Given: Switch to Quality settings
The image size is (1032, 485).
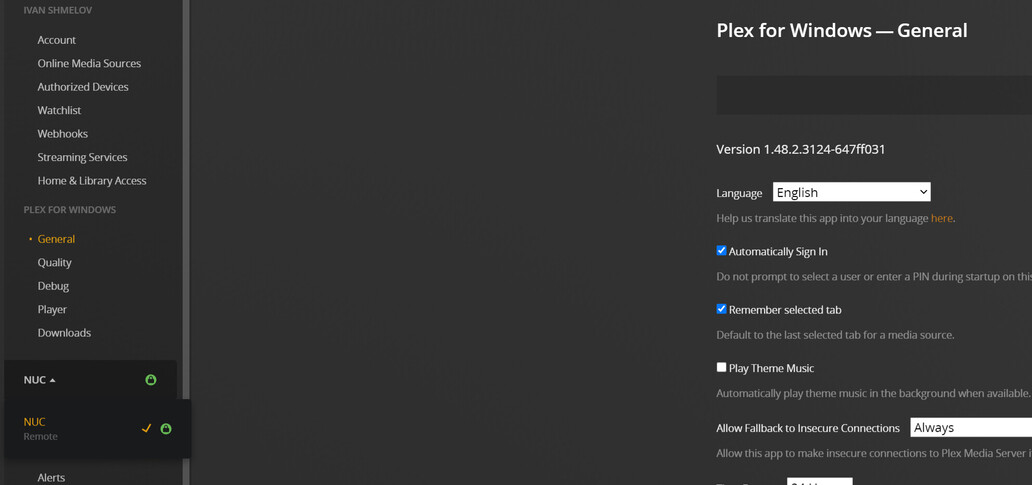Looking at the screenshot, I should coord(55,262).
